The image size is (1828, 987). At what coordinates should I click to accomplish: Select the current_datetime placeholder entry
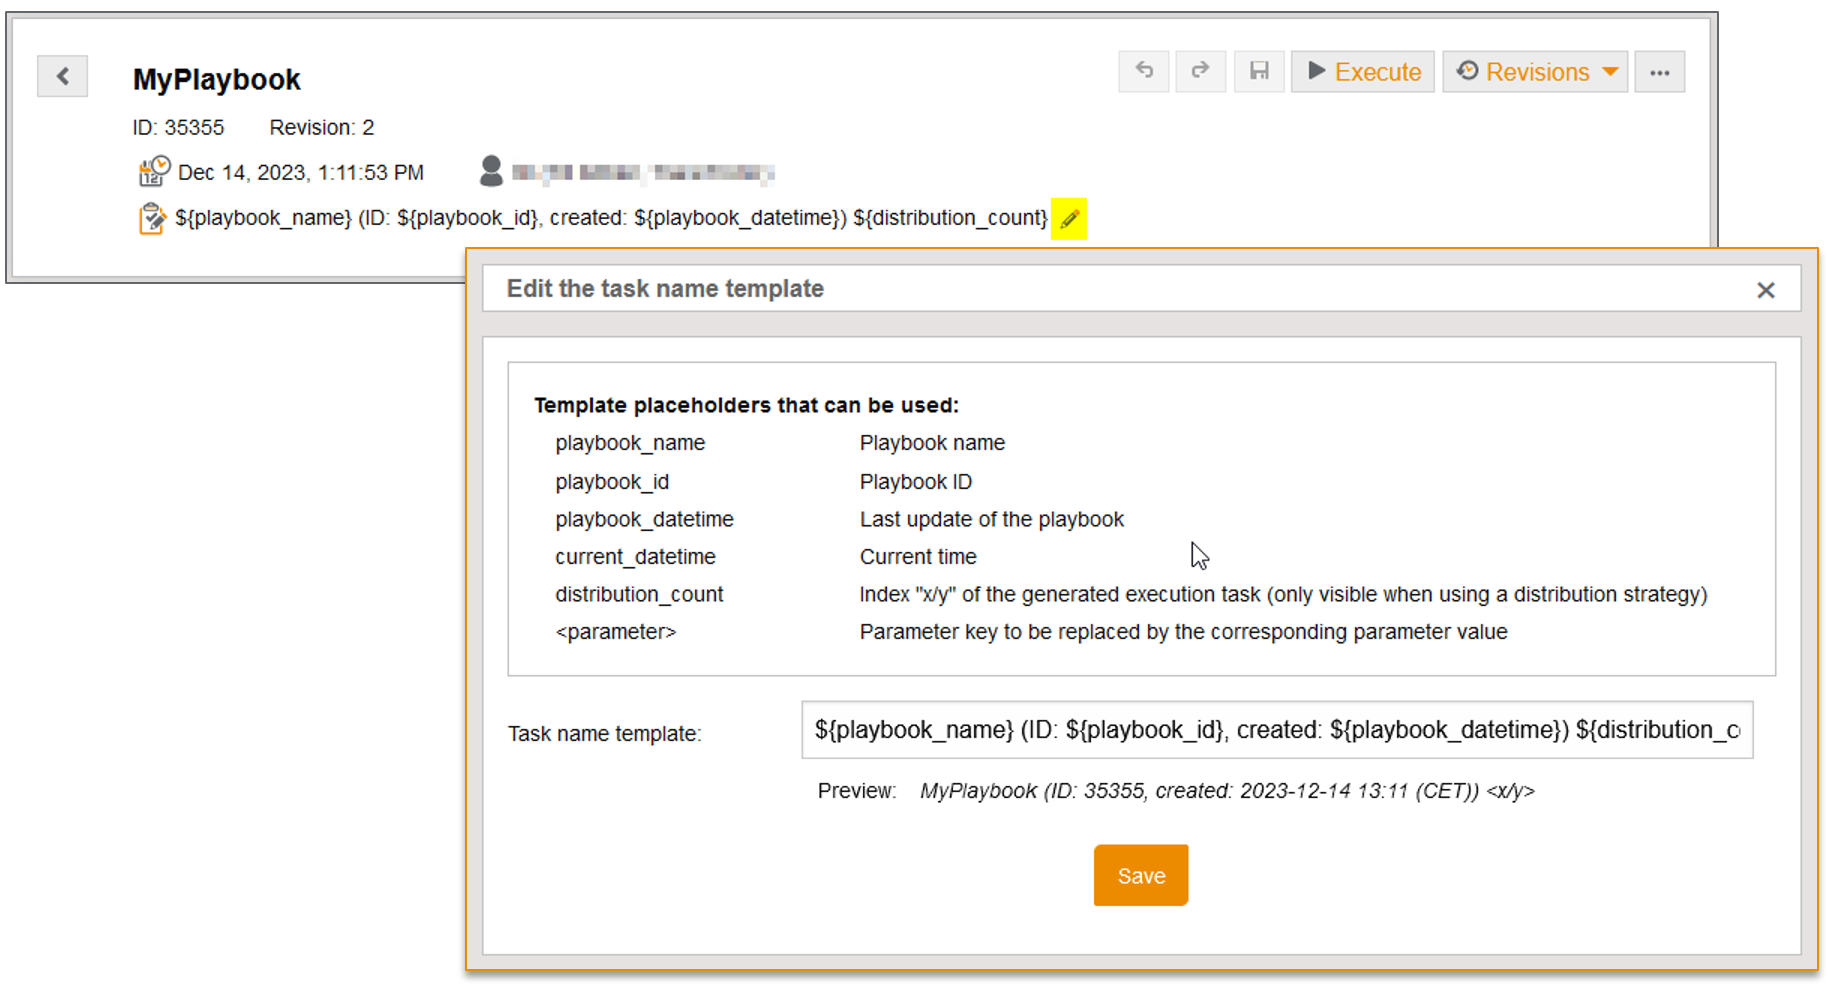(635, 557)
